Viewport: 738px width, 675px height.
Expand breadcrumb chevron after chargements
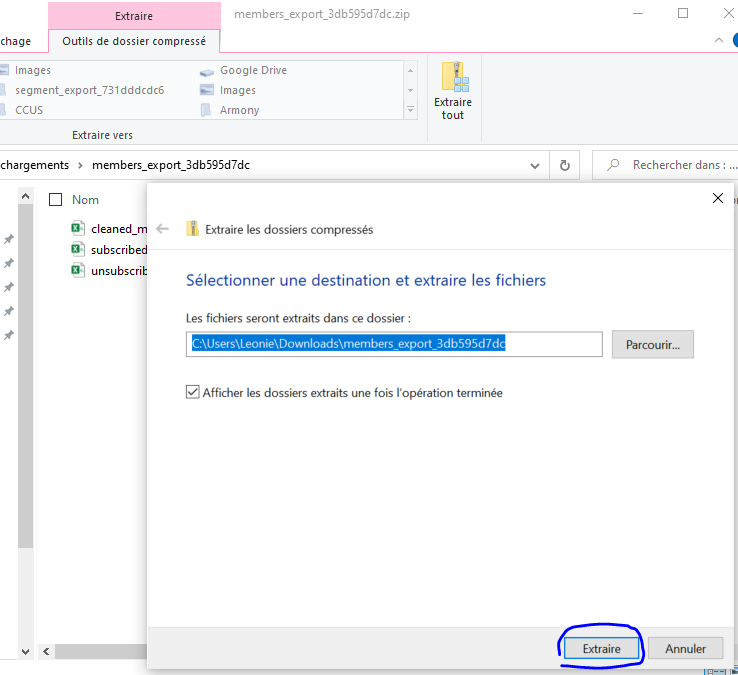(80, 165)
